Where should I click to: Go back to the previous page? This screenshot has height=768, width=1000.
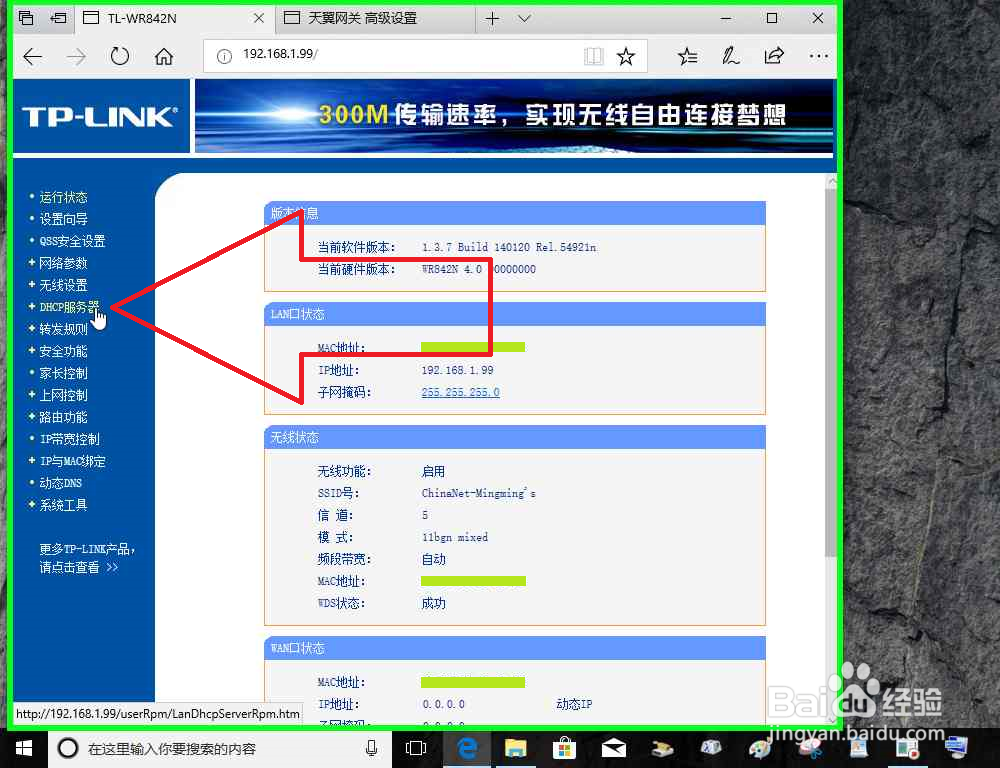coord(33,57)
